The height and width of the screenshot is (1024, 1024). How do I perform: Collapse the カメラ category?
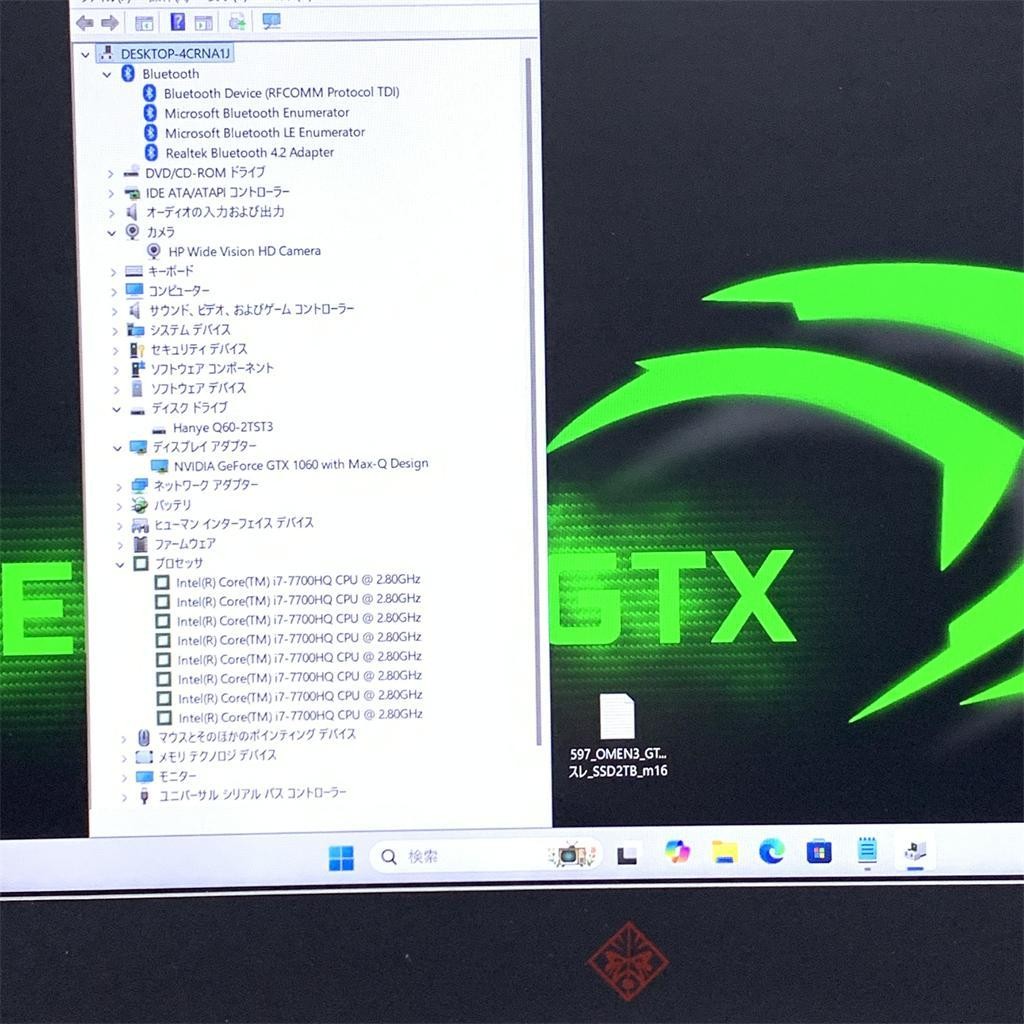click(x=112, y=233)
